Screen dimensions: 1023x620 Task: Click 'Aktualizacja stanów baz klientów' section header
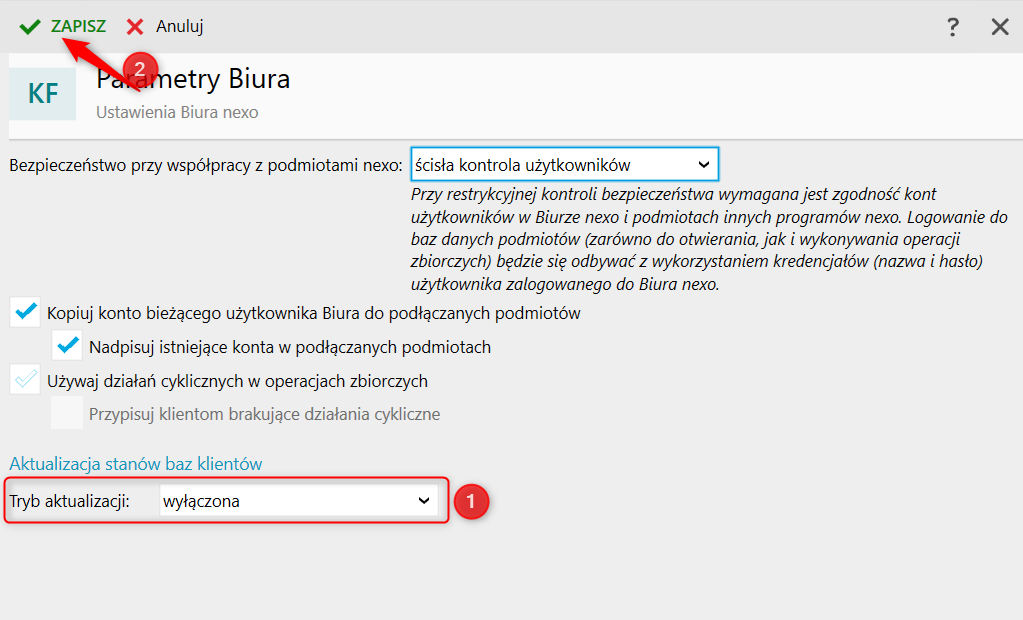(136, 464)
